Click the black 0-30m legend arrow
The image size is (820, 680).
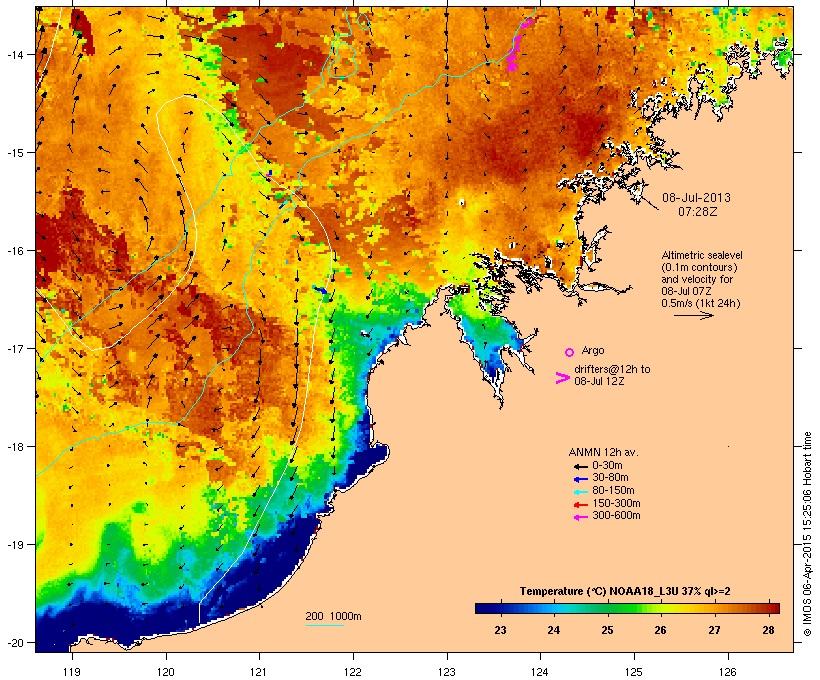point(580,466)
